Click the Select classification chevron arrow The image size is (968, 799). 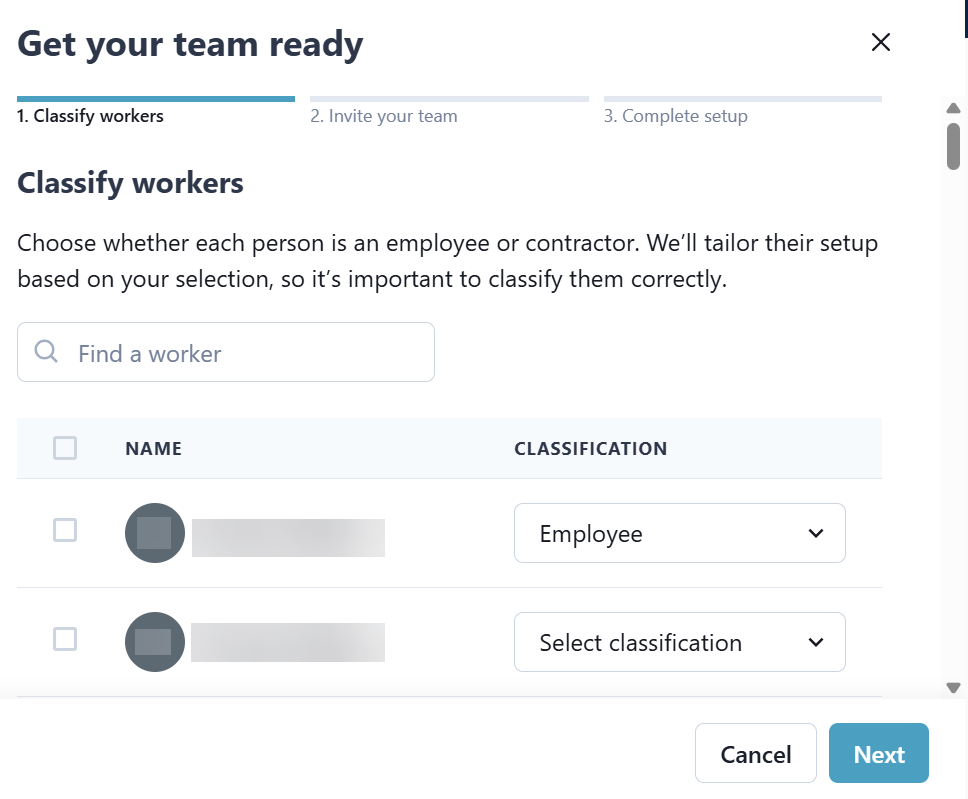point(816,642)
